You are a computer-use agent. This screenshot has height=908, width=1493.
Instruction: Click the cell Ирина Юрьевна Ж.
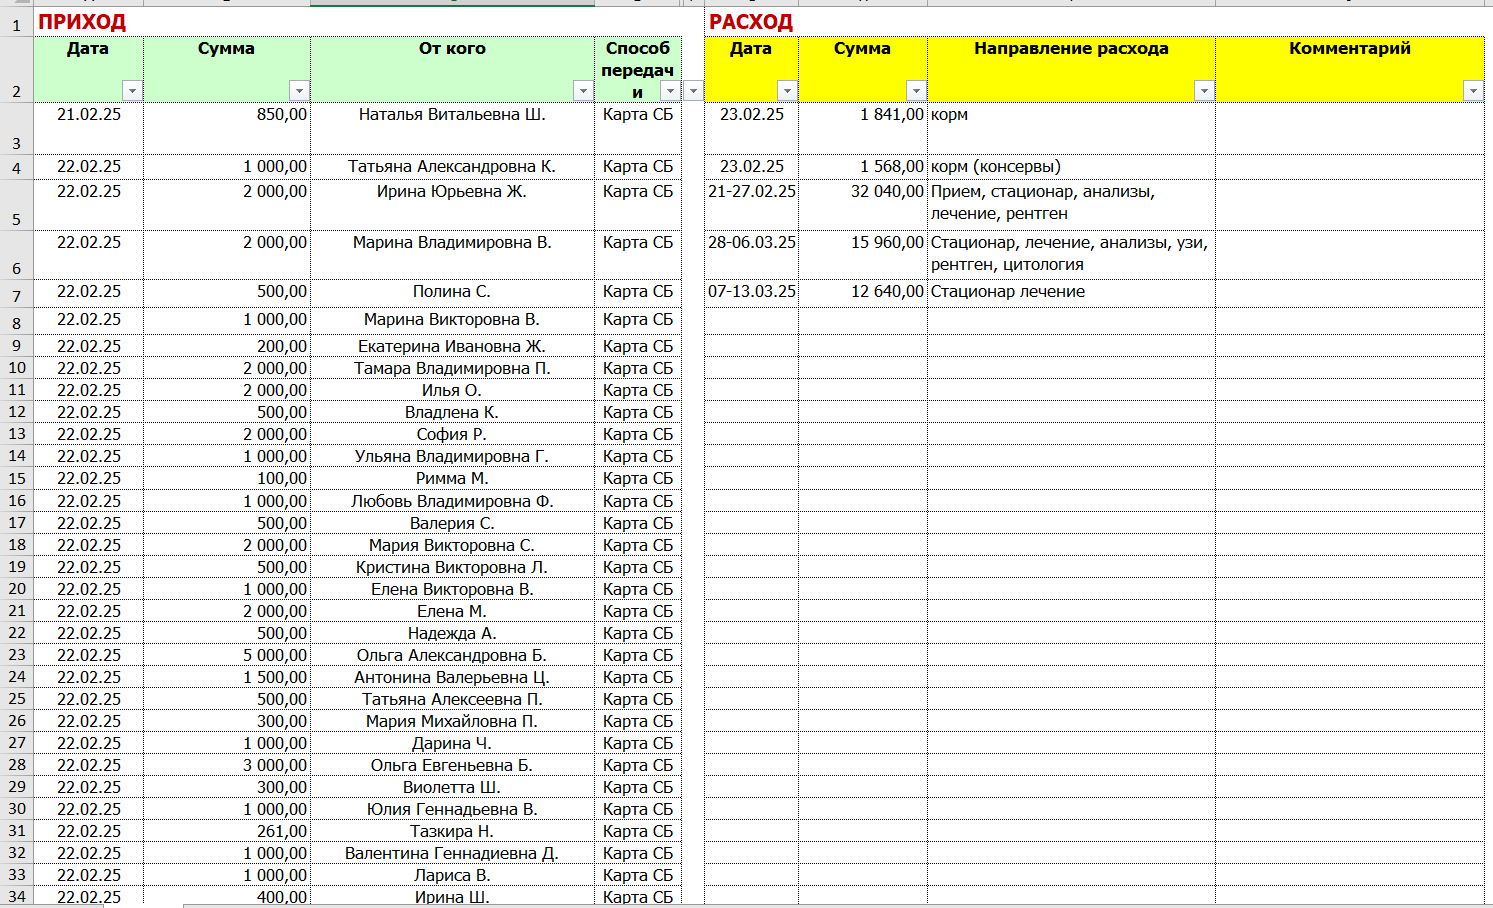coord(453,205)
